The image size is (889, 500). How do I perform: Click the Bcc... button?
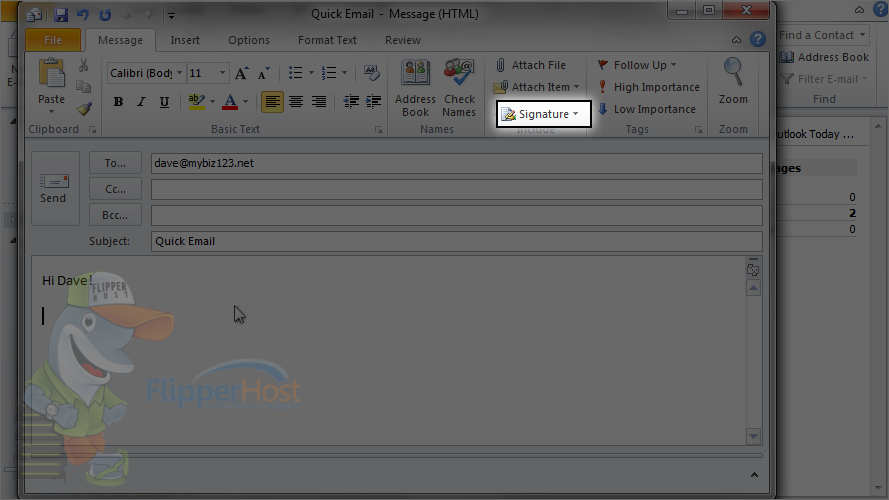(x=115, y=215)
